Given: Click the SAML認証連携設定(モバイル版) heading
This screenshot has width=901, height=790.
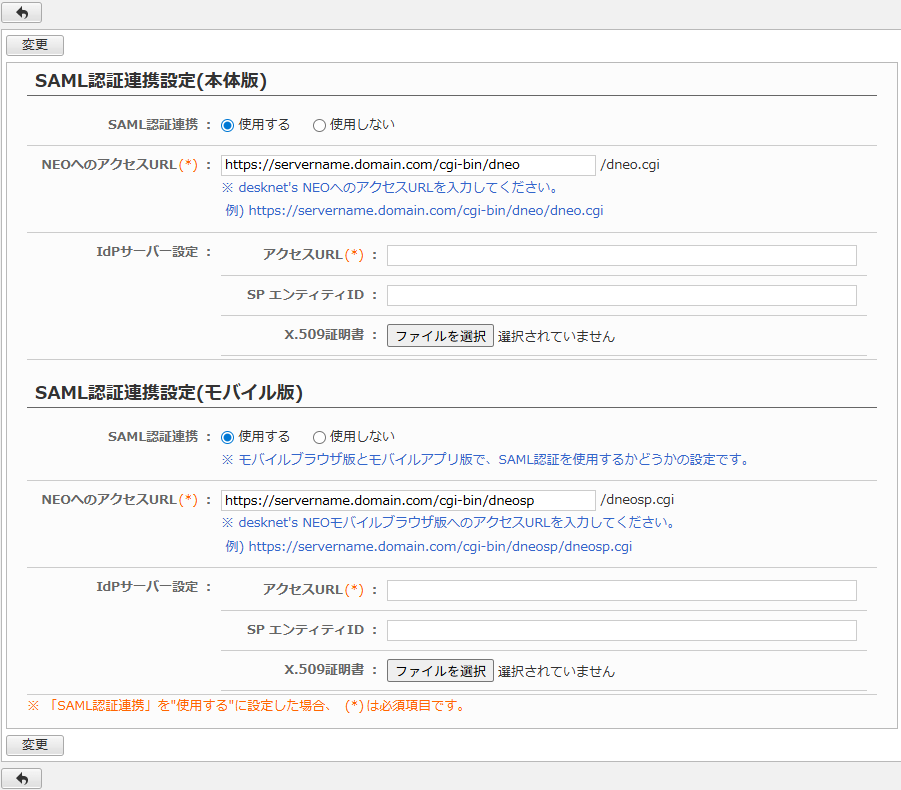Looking at the screenshot, I should point(169,393).
